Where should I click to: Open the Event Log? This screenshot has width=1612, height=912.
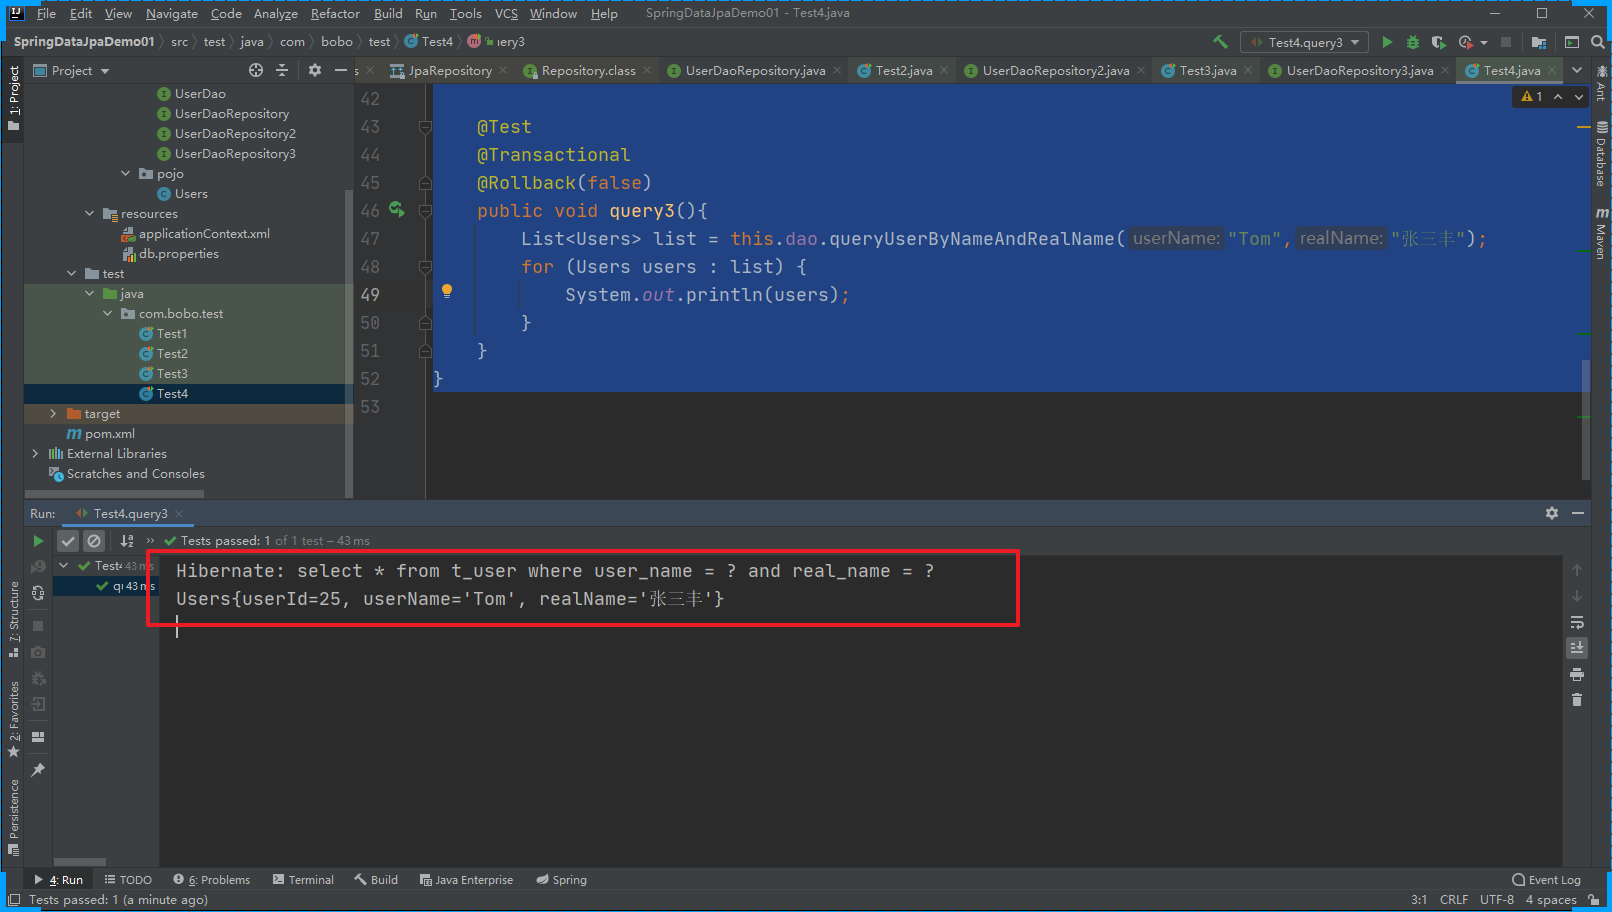1546,880
